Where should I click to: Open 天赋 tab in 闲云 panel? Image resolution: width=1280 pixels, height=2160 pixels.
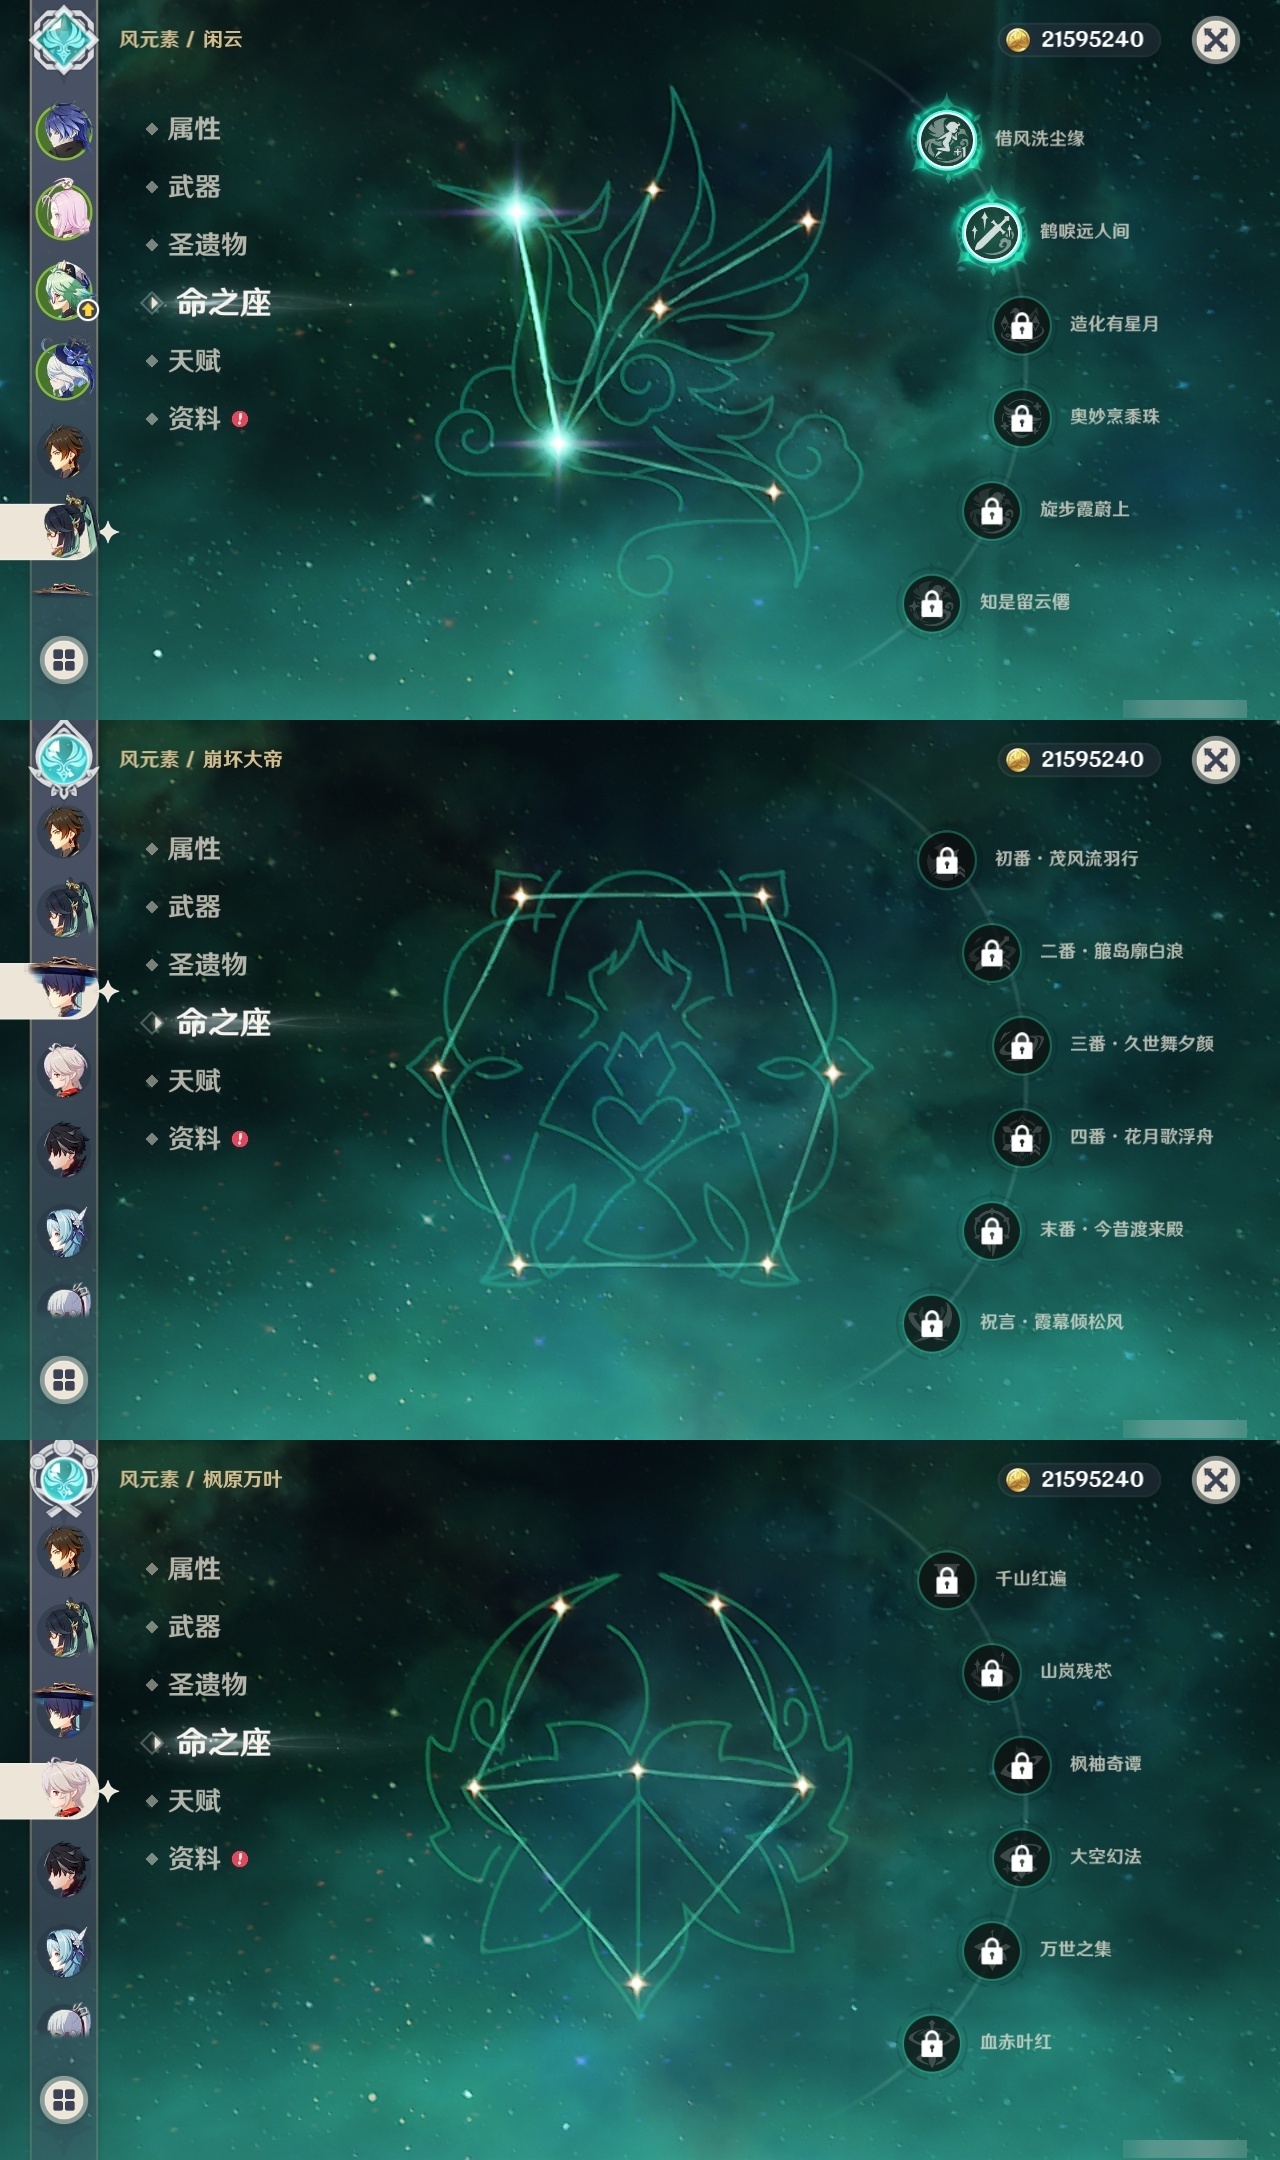click(194, 361)
